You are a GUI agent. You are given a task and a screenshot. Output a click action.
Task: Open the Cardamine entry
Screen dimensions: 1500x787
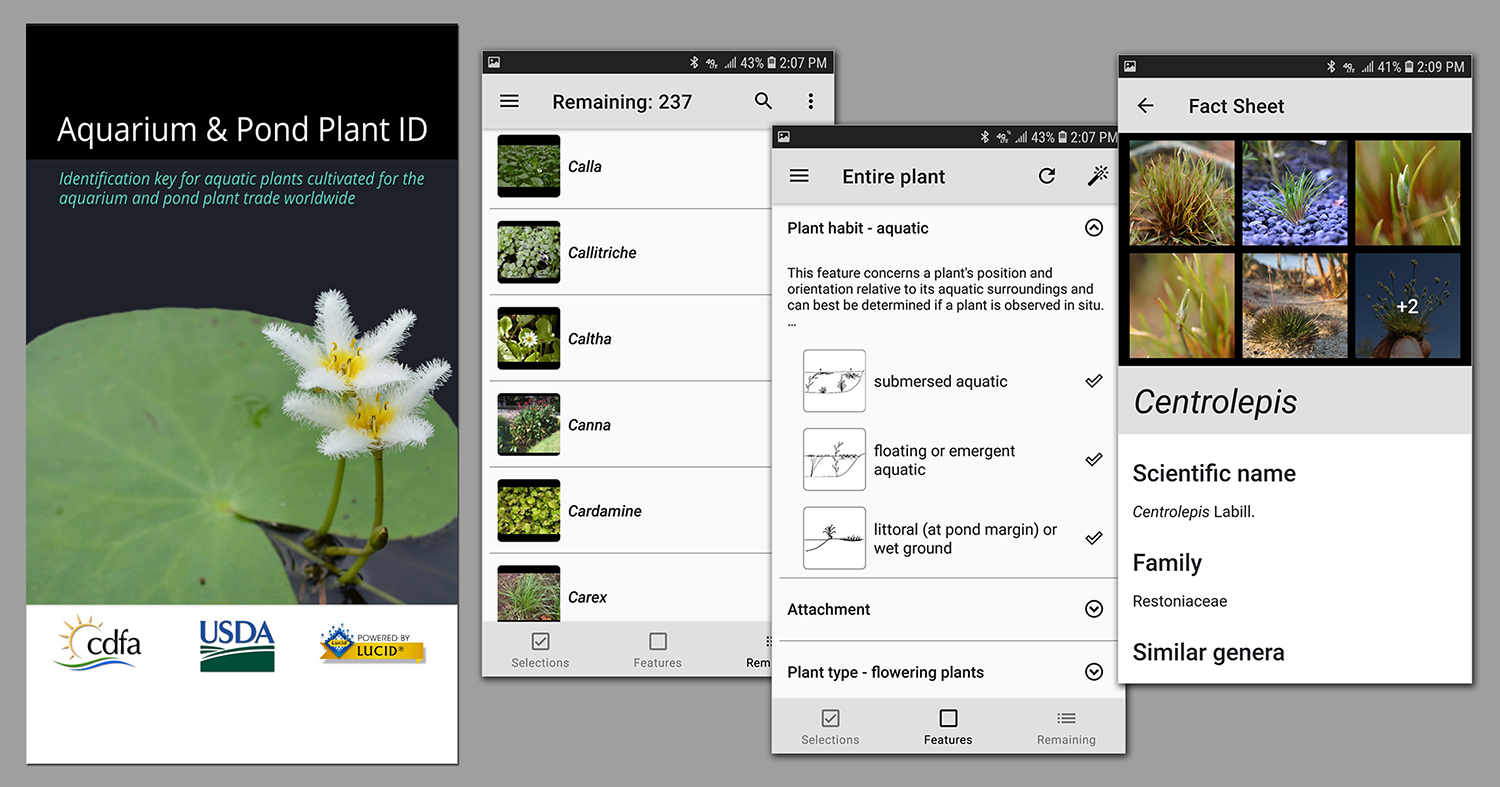tap(604, 511)
